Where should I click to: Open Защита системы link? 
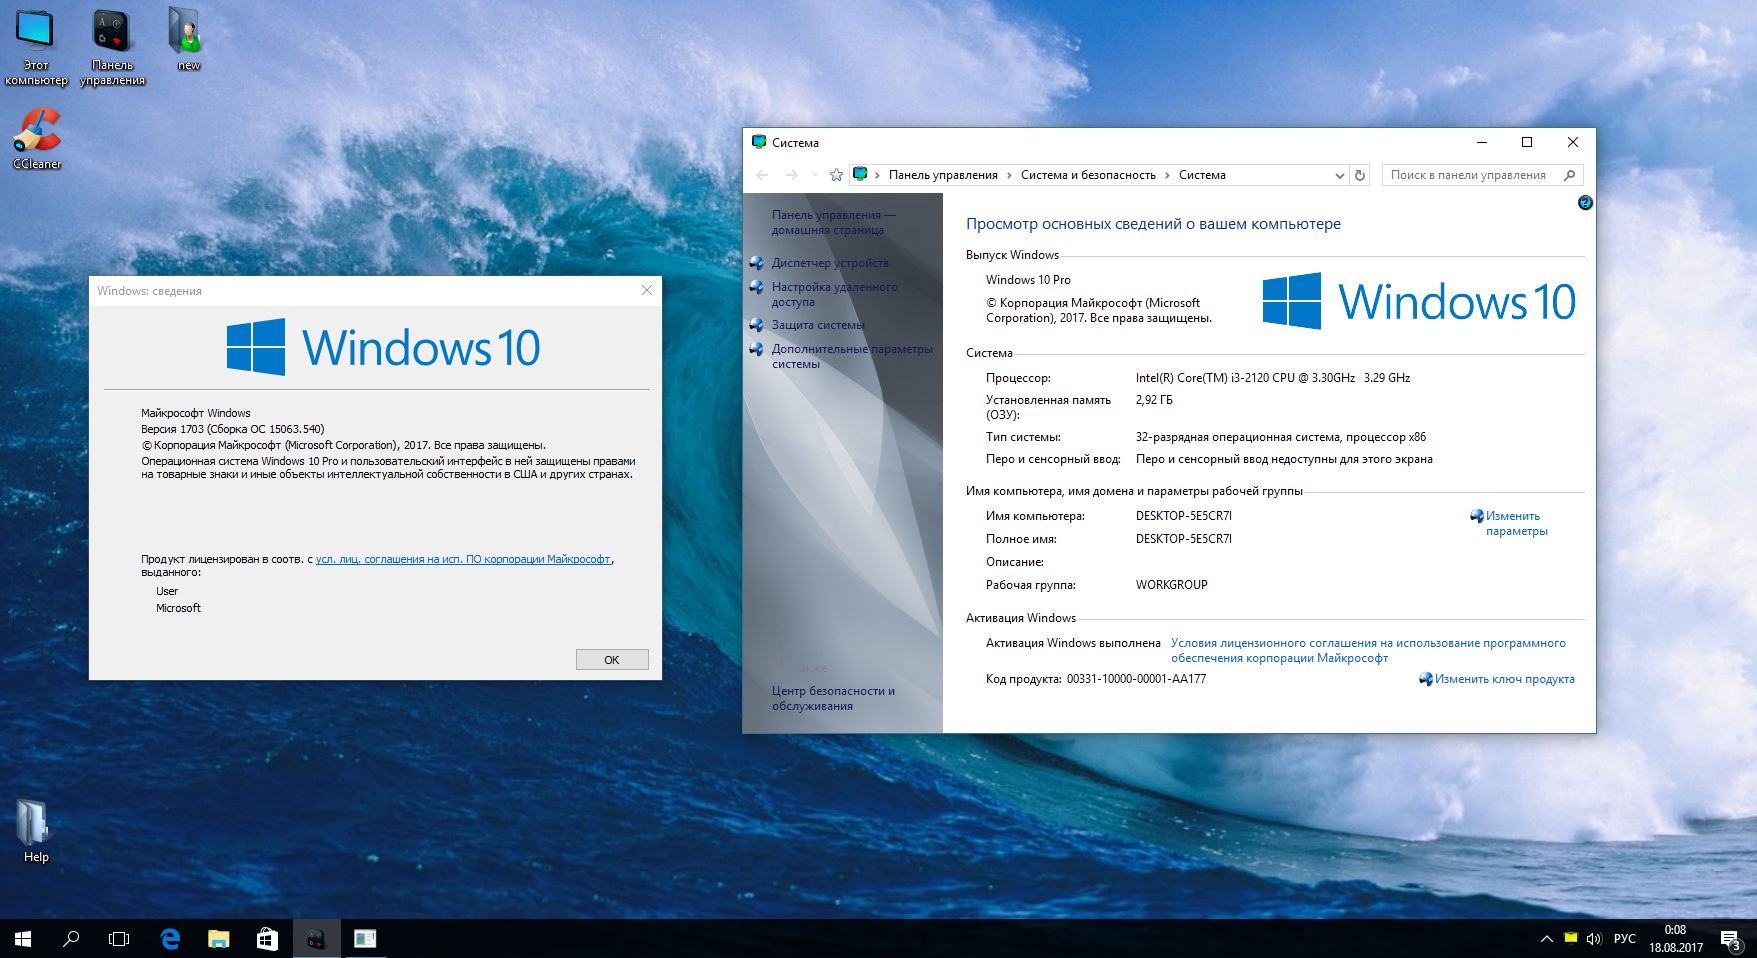click(818, 325)
